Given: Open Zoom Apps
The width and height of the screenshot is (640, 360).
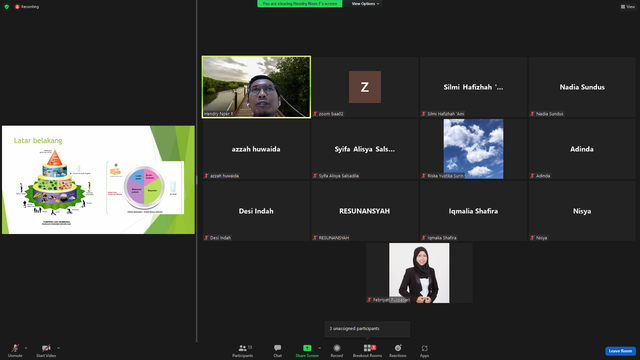Looking at the screenshot, I should [x=424, y=350].
